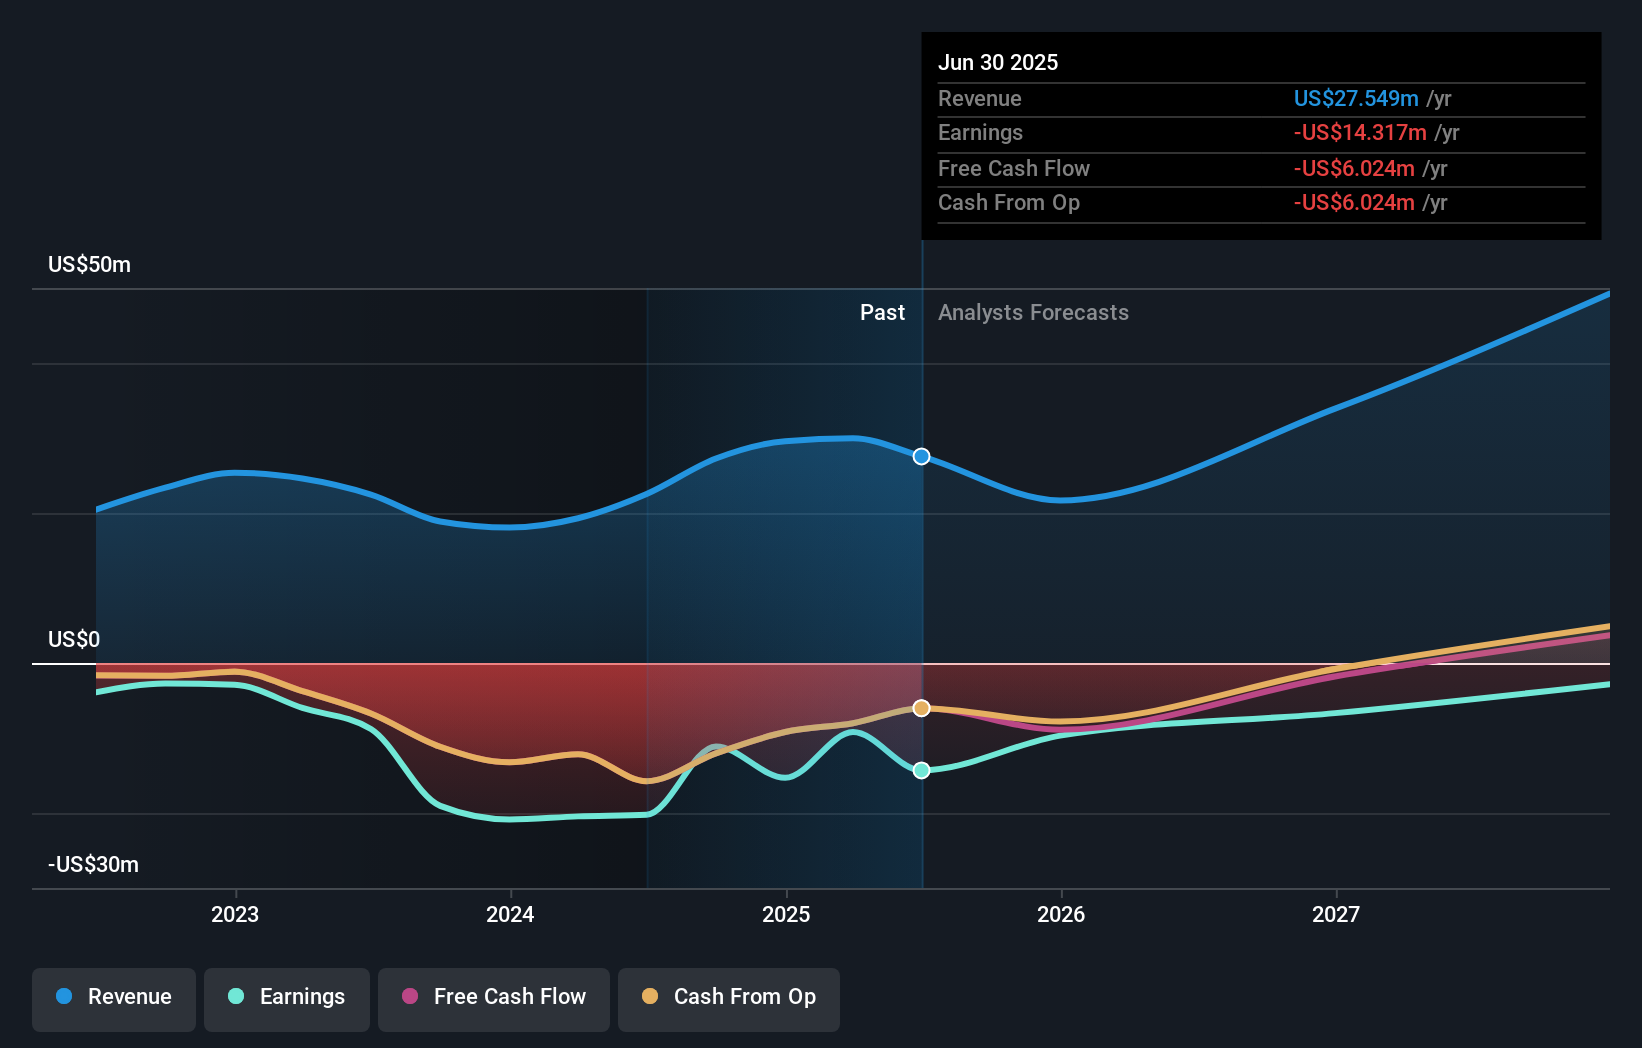Select the Revenue data point marker on chart
Image resolution: width=1642 pixels, height=1048 pixels.
(x=921, y=456)
